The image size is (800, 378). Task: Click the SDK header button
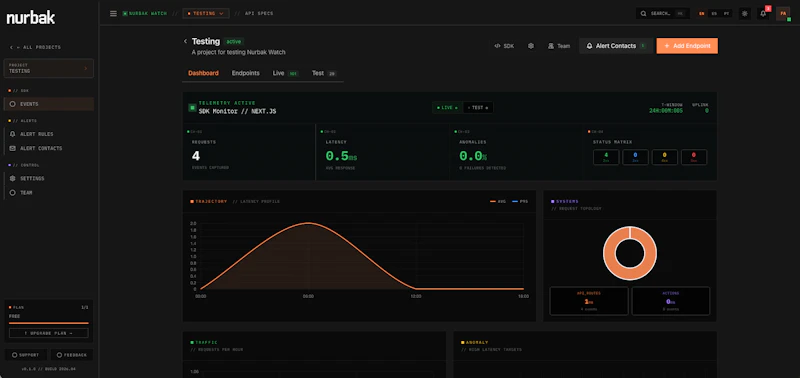tap(504, 46)
